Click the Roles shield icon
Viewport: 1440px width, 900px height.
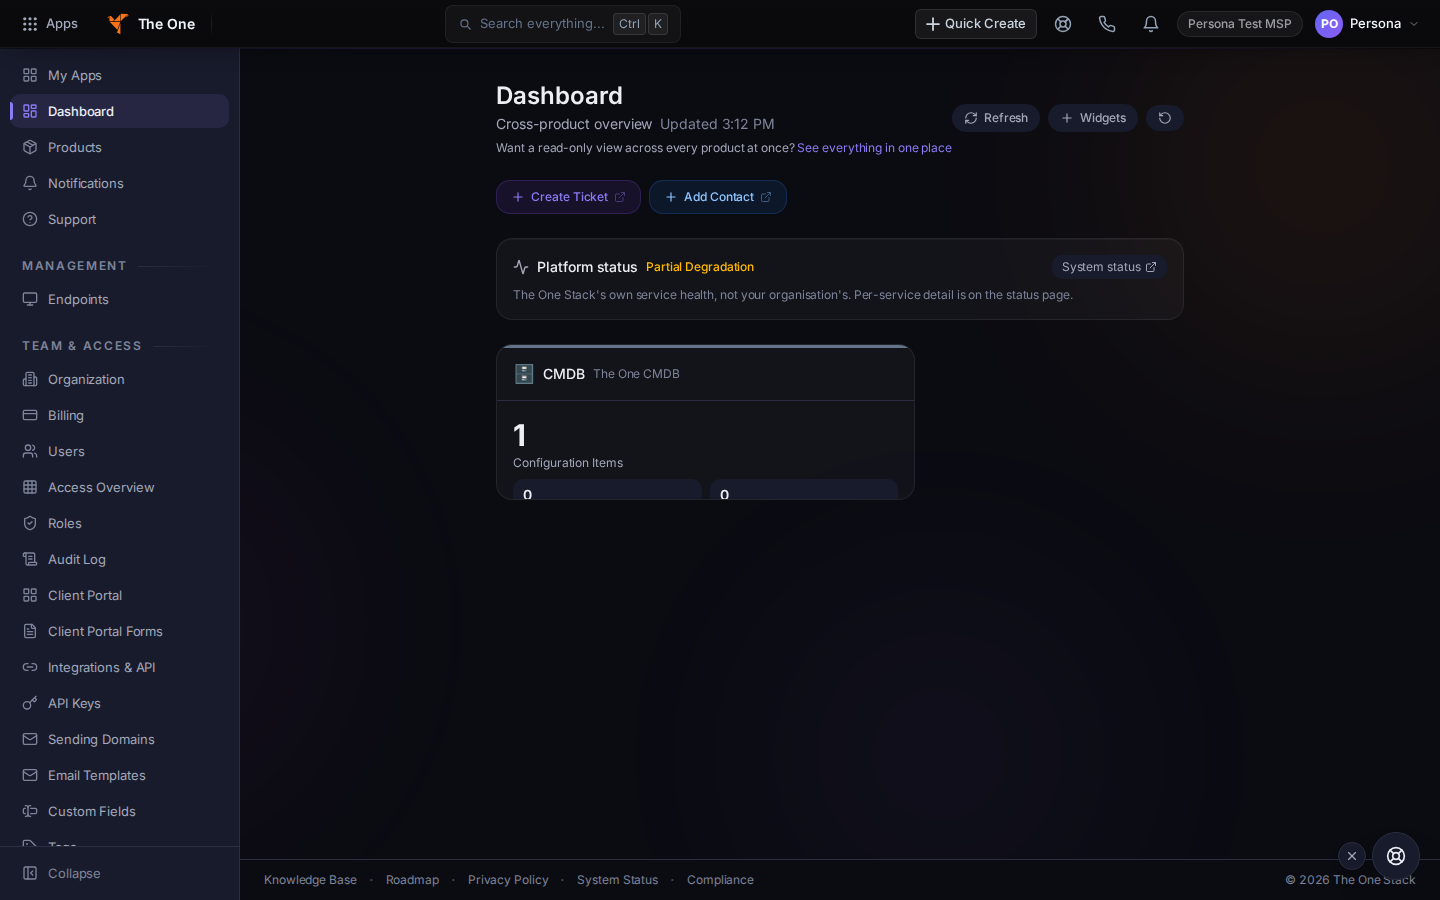click(x=30, y=523)
